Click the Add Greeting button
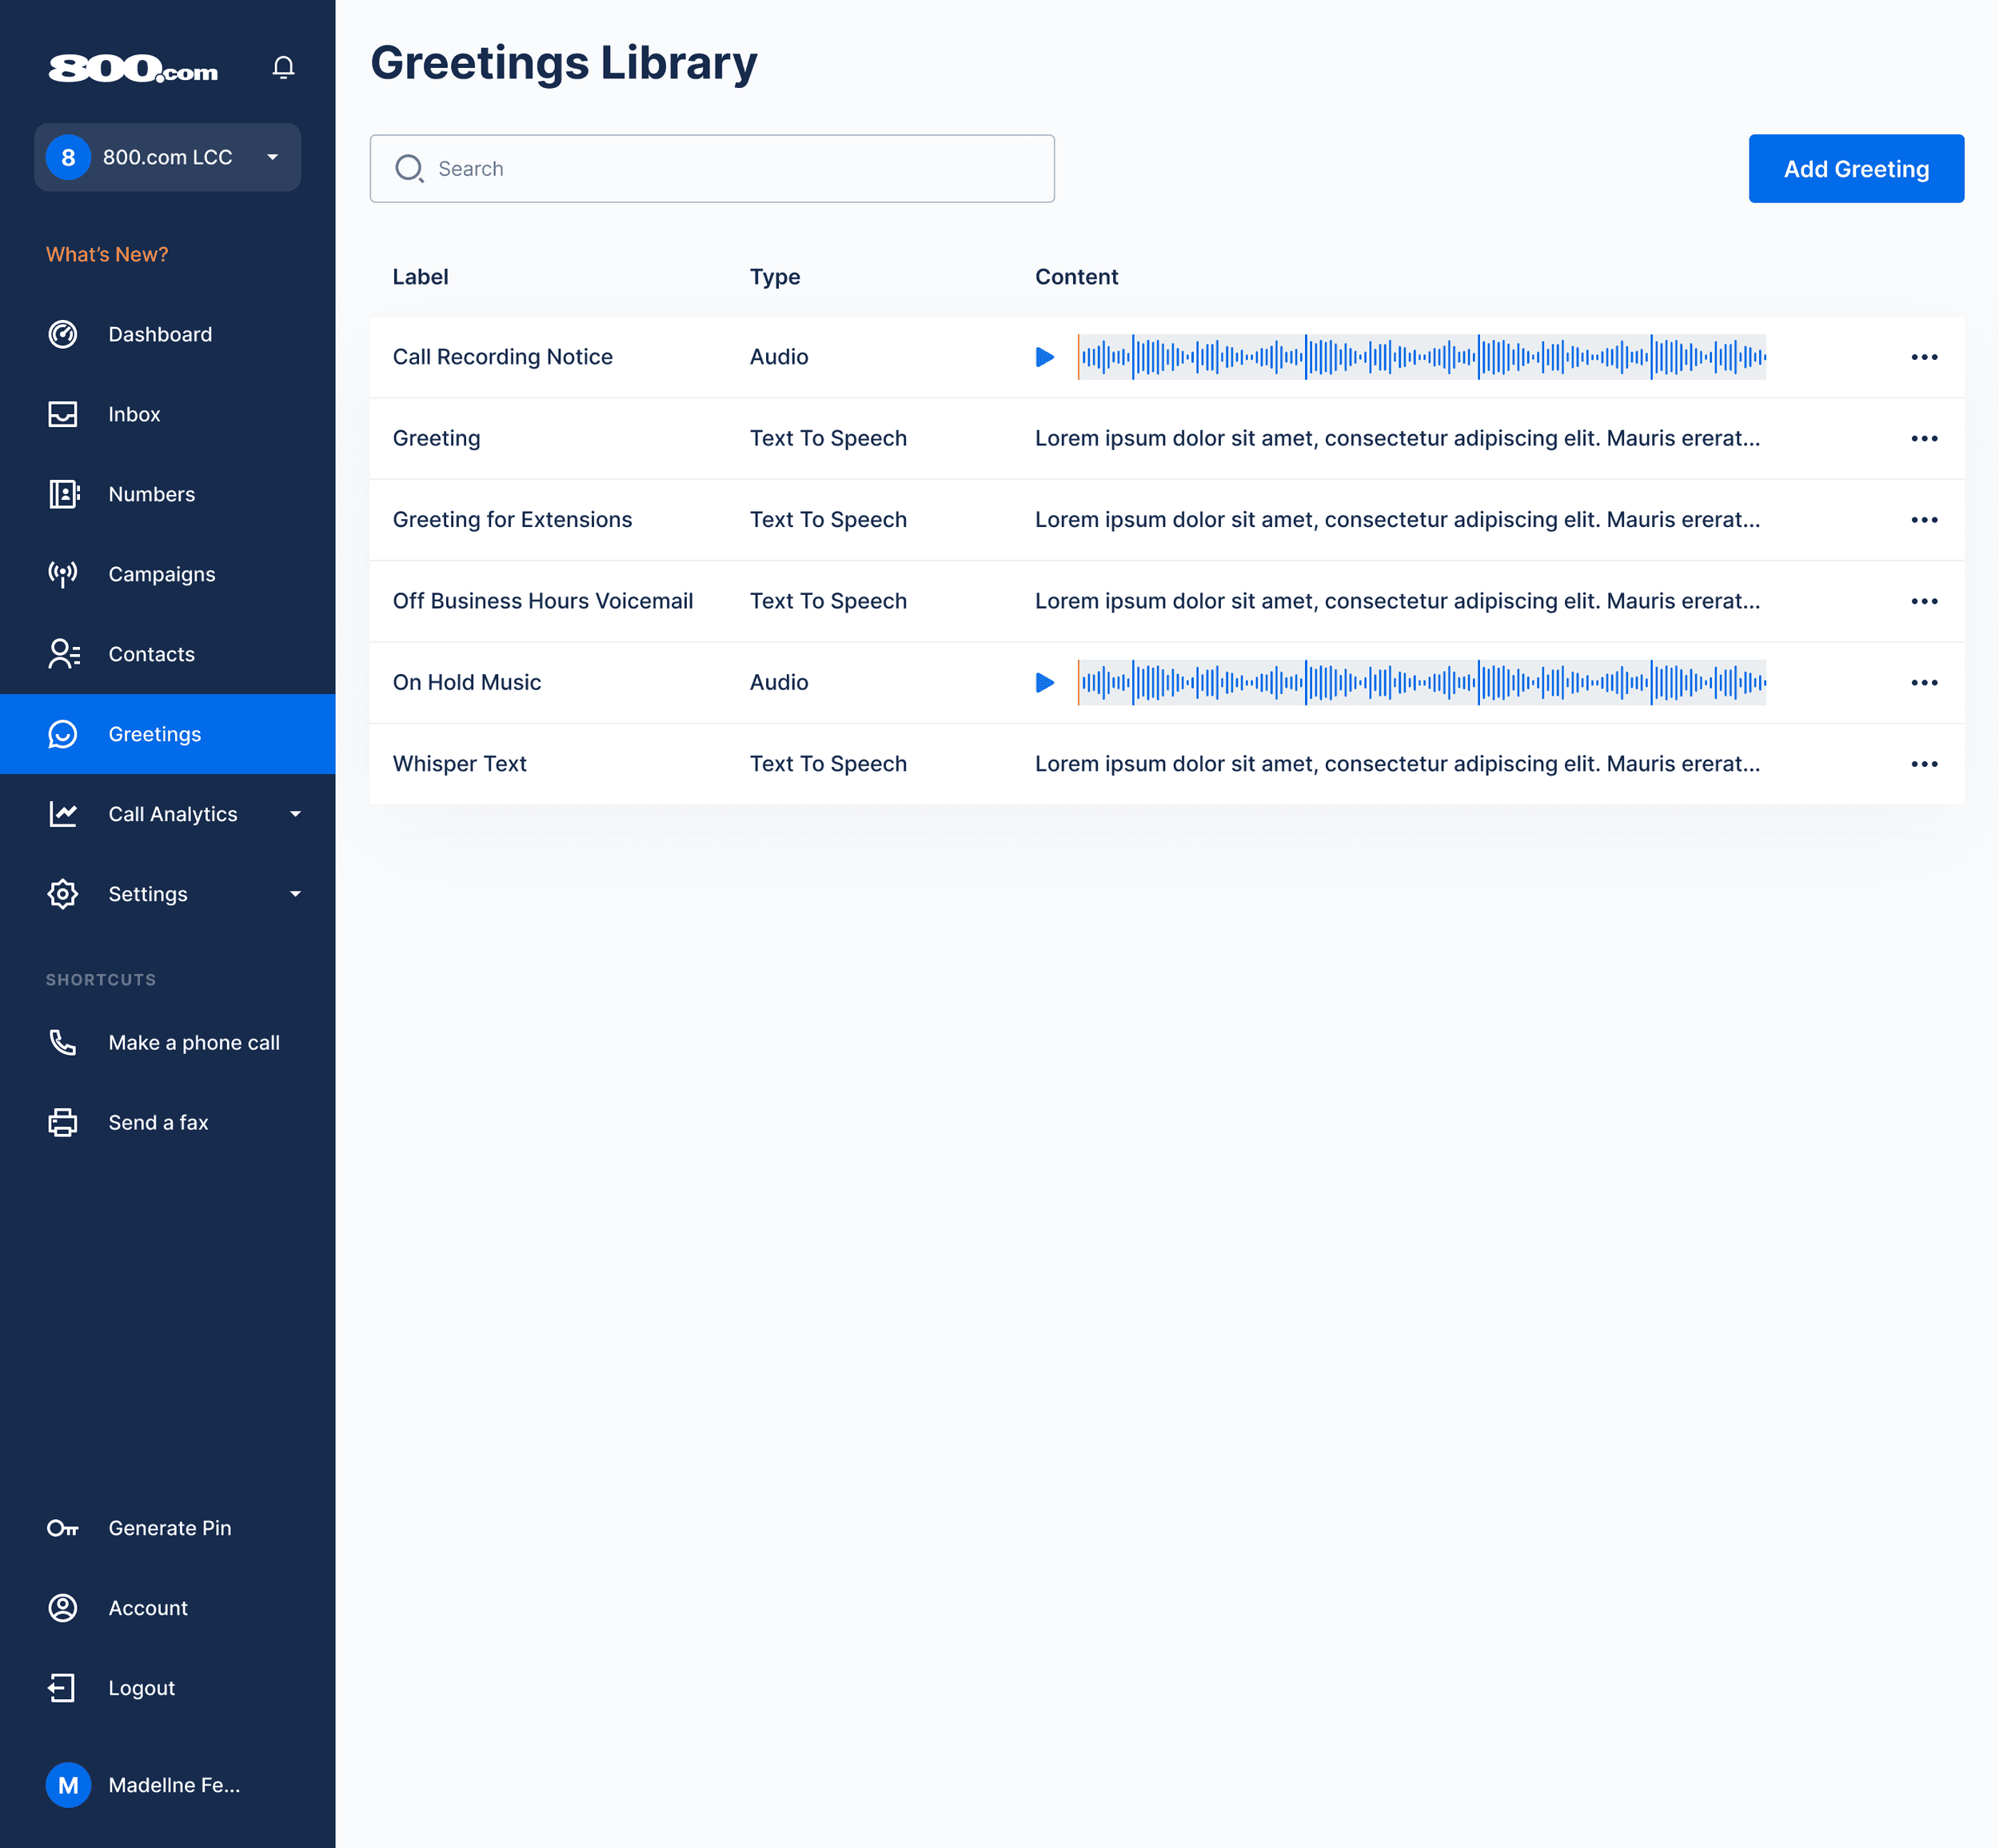The width and height of the screenshot is (1999, 1848). (1855, 169)
